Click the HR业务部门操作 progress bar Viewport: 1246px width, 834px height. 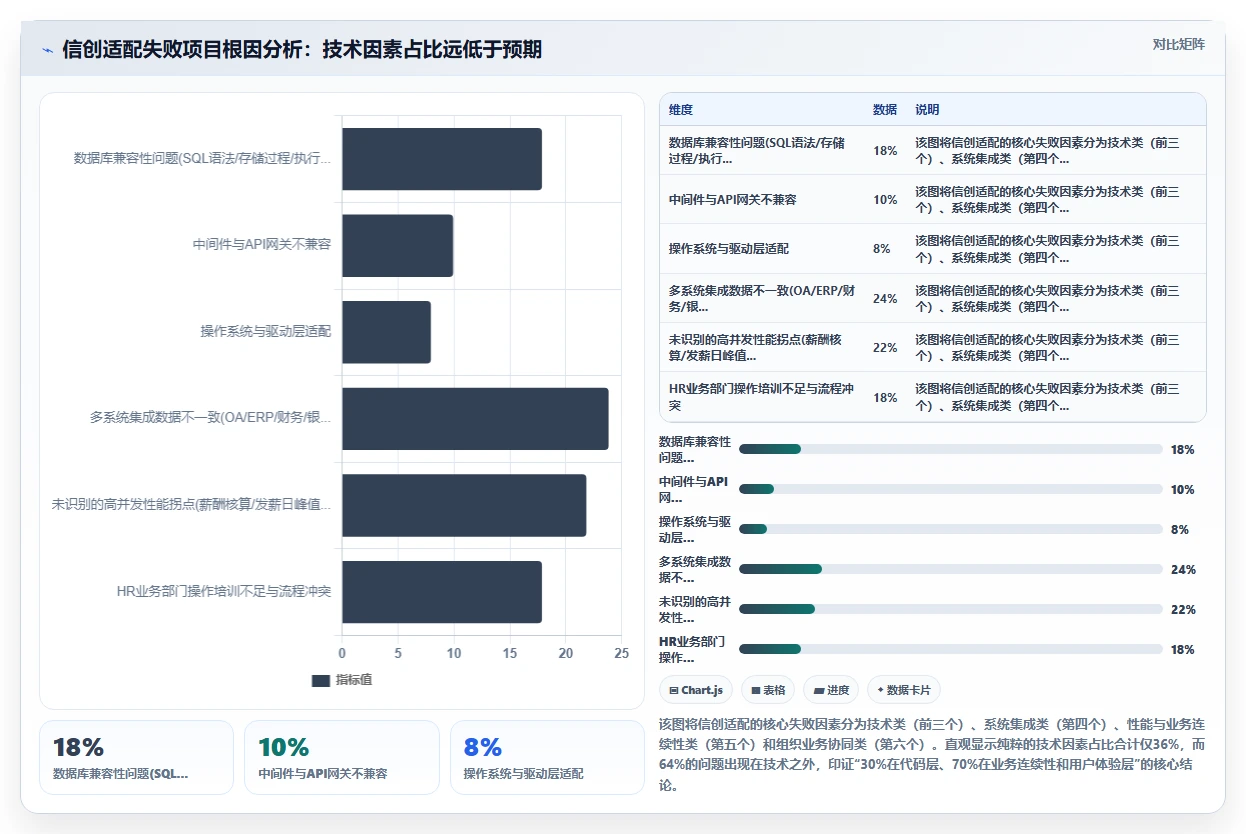(x=951, y=649)
